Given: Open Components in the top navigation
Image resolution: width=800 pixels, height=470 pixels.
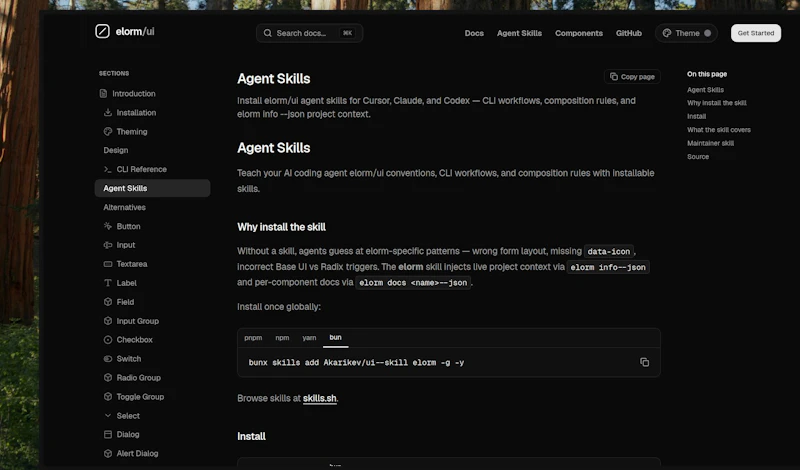Looking at the screenshot, I should click(579, 33).
